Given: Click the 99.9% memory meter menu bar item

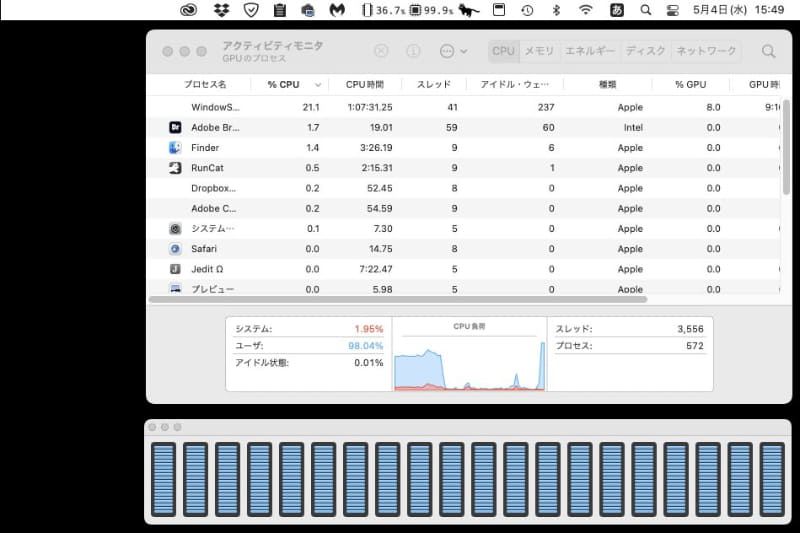Looking at the screenshot, I should tap(432, 10).
